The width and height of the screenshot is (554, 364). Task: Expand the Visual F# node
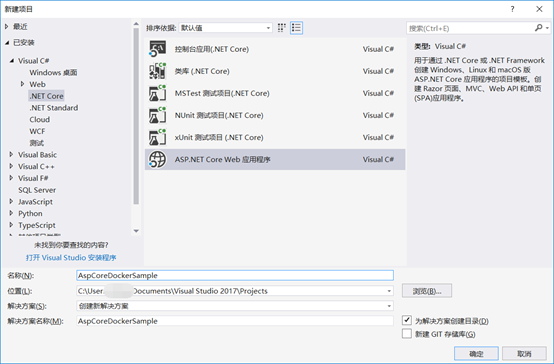[x=11, y=178]
